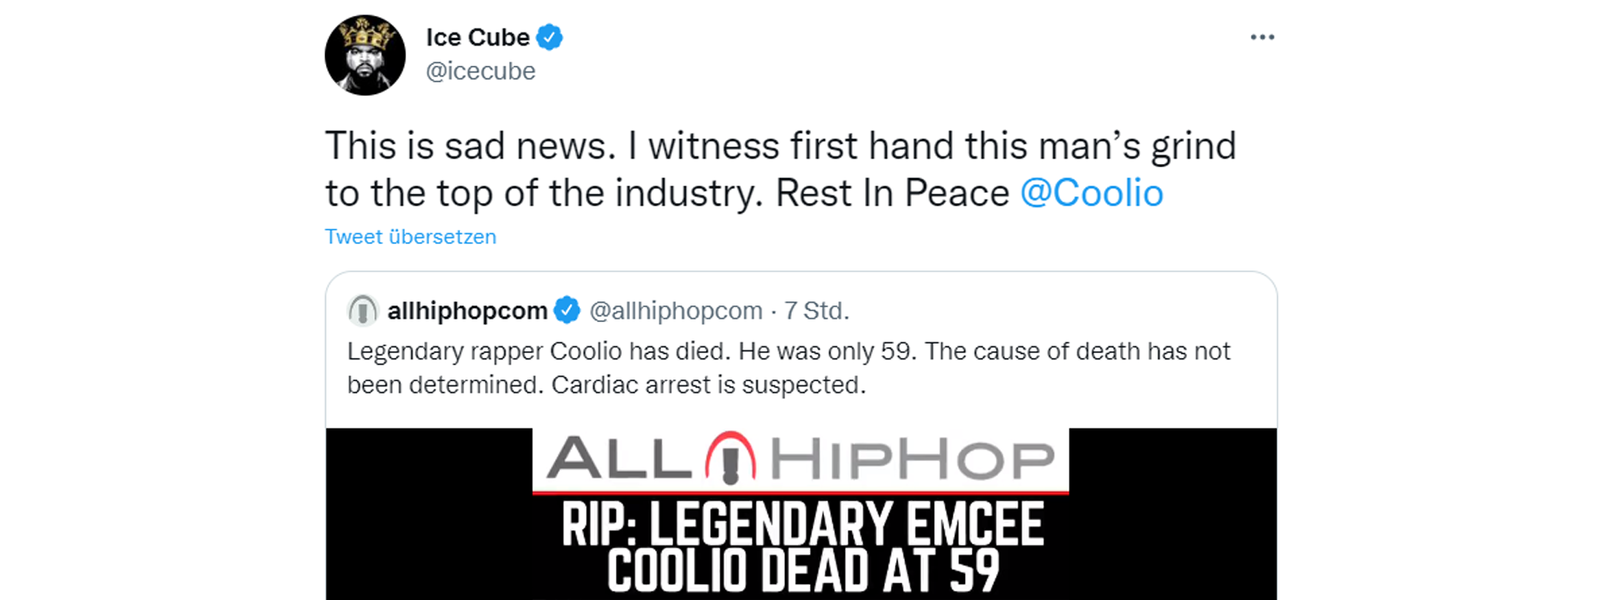The height and width of the screenshot is (600, 1600).
Task: Open Ice Cube's profile via @icecube handle
Action: [x=481, y=71]
